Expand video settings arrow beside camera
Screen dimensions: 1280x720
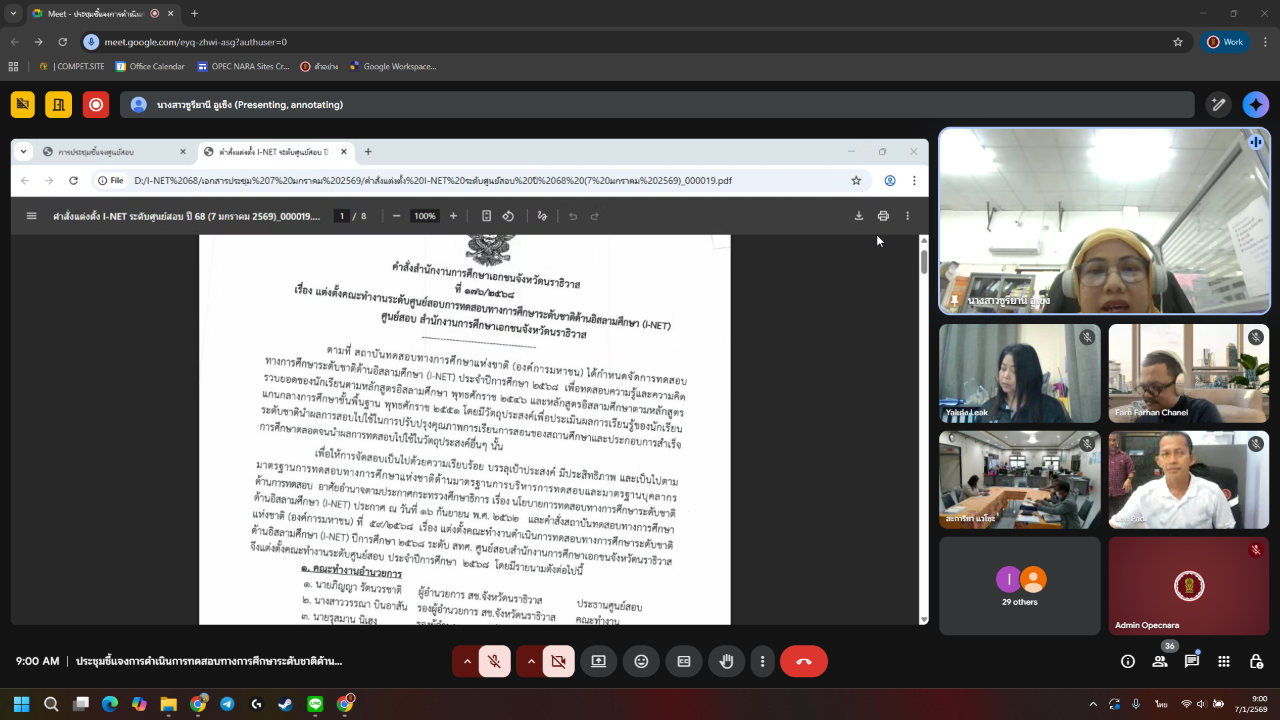(x=530, y=661)
